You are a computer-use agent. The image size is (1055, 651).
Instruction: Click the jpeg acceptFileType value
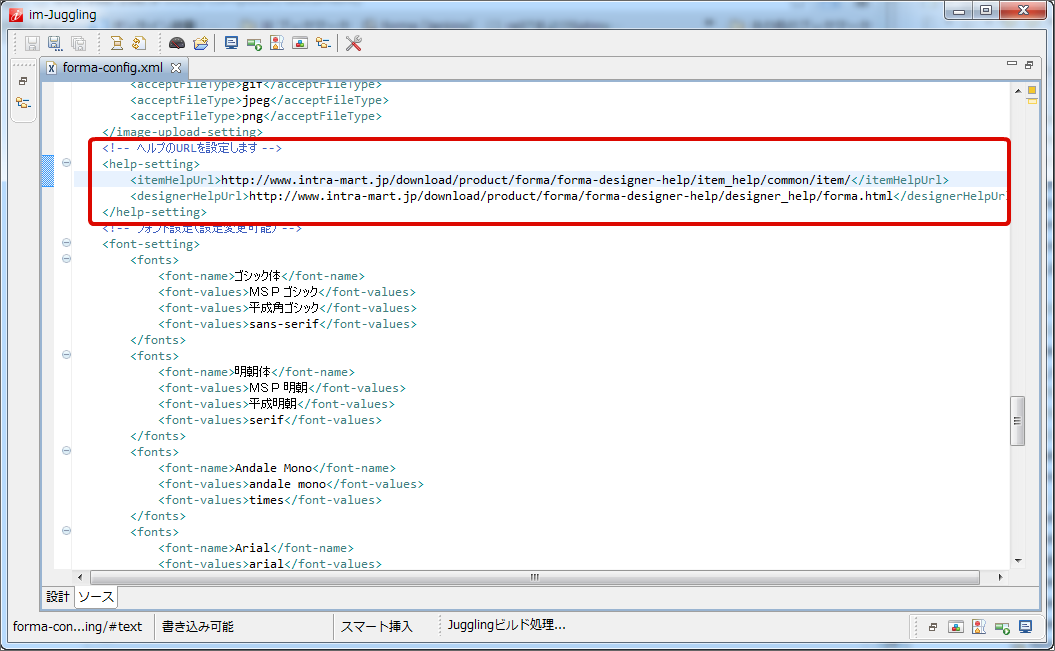256,100
